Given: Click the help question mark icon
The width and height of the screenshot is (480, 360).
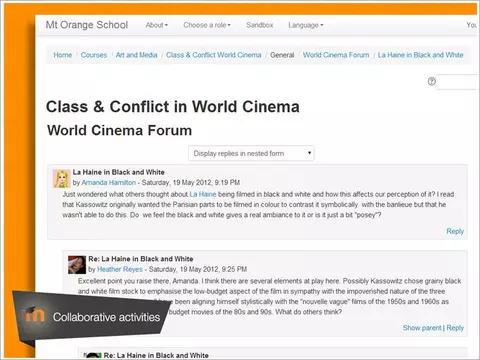Looking at the screenshot, I should [431, 81].
